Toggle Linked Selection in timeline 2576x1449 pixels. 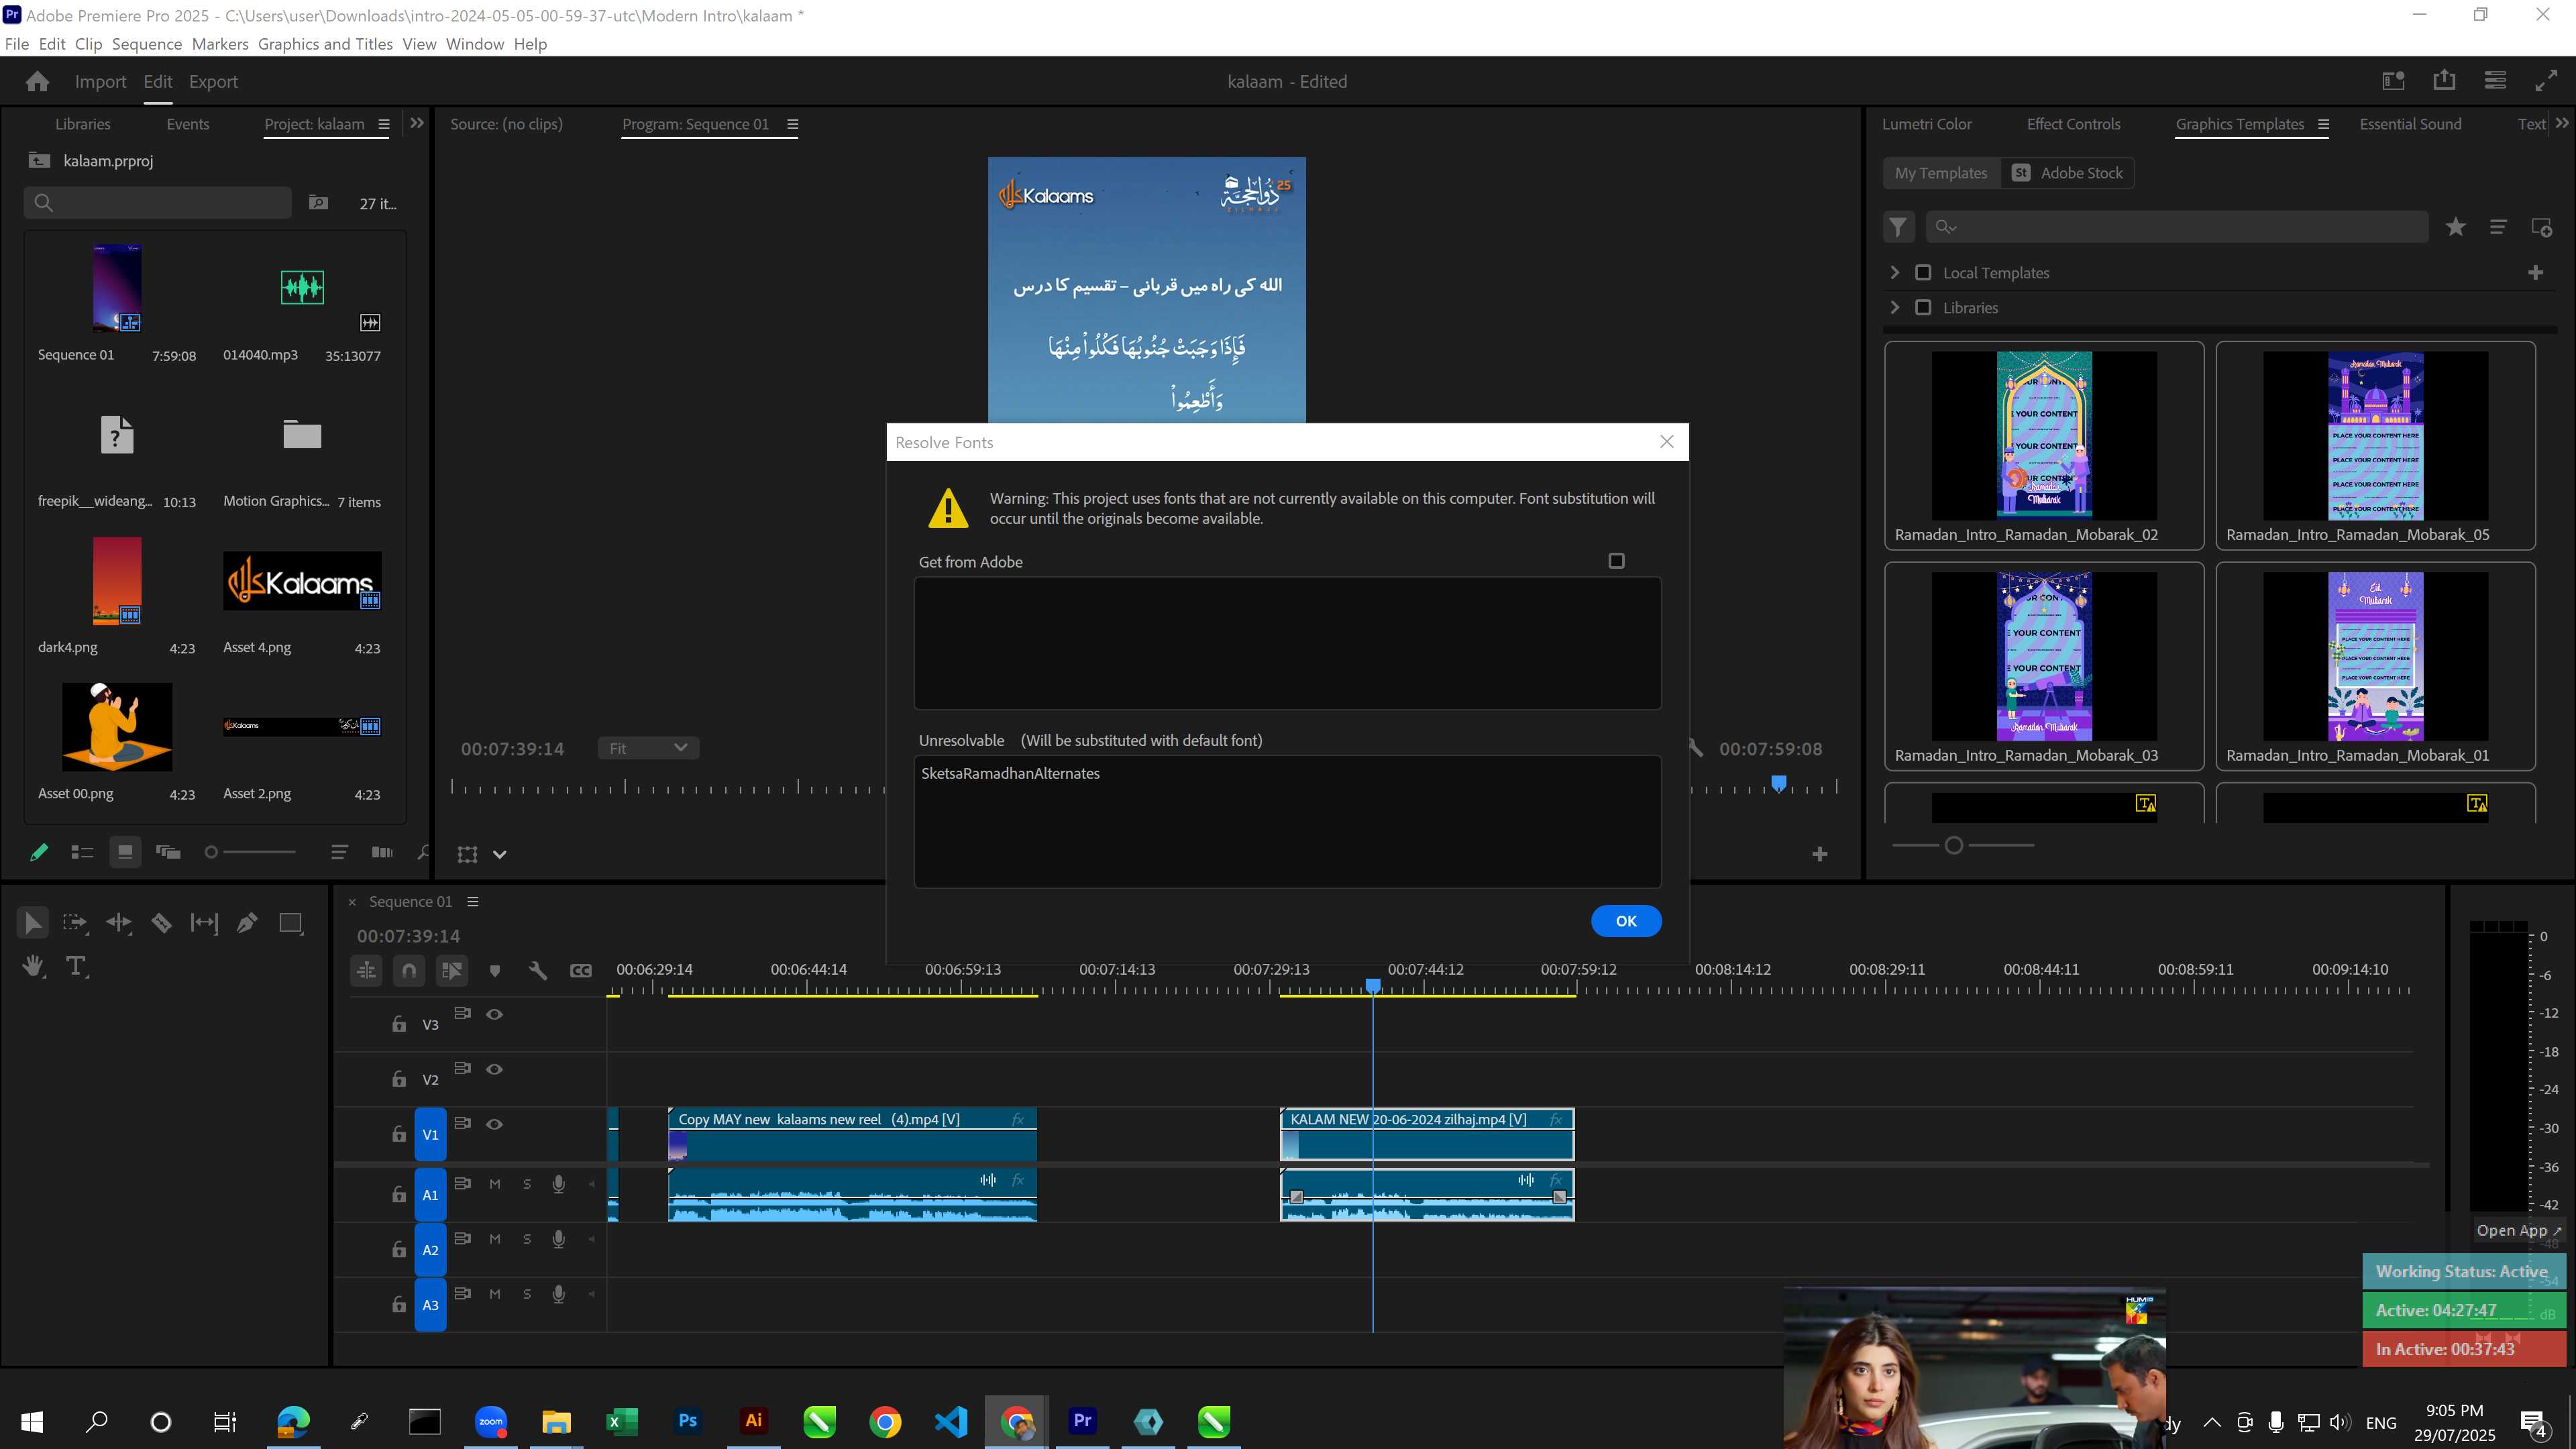[452, 970]
